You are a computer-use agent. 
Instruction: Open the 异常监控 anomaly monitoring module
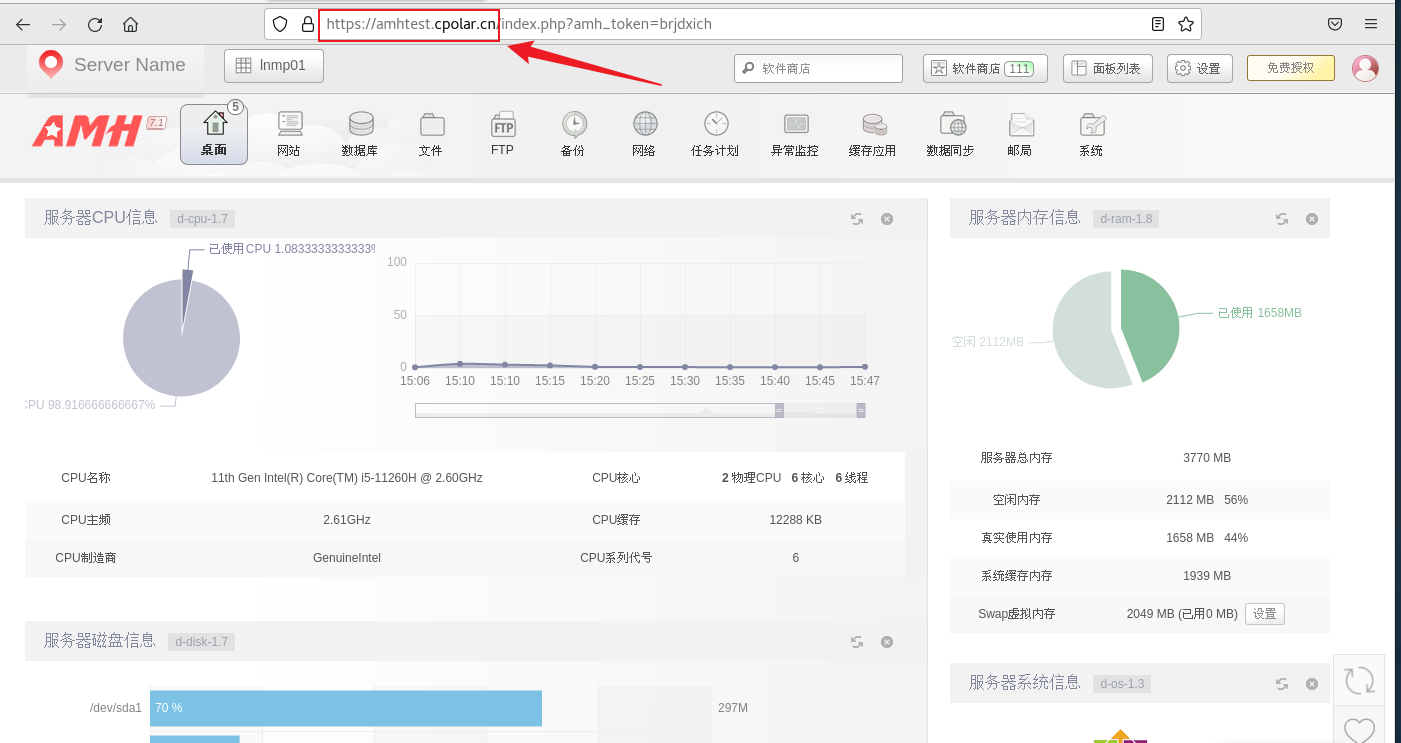pos(795,134)
